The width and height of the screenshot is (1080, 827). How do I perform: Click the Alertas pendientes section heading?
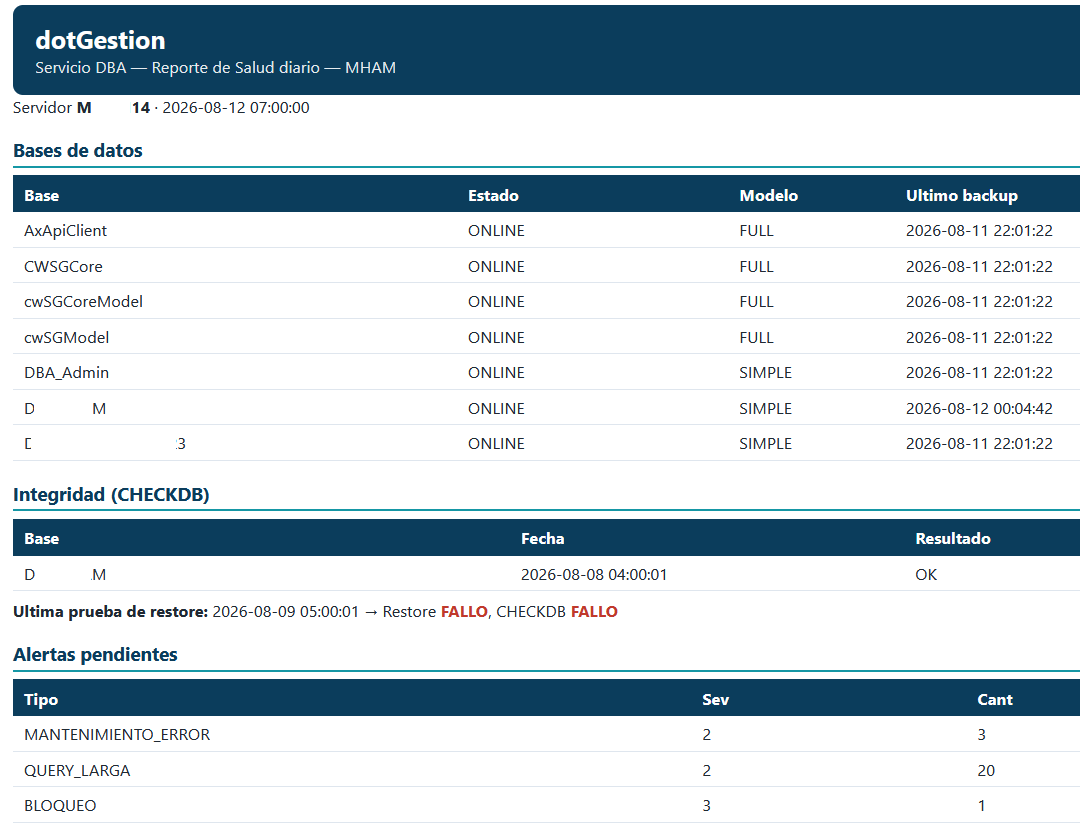click(x=95, y=654)
